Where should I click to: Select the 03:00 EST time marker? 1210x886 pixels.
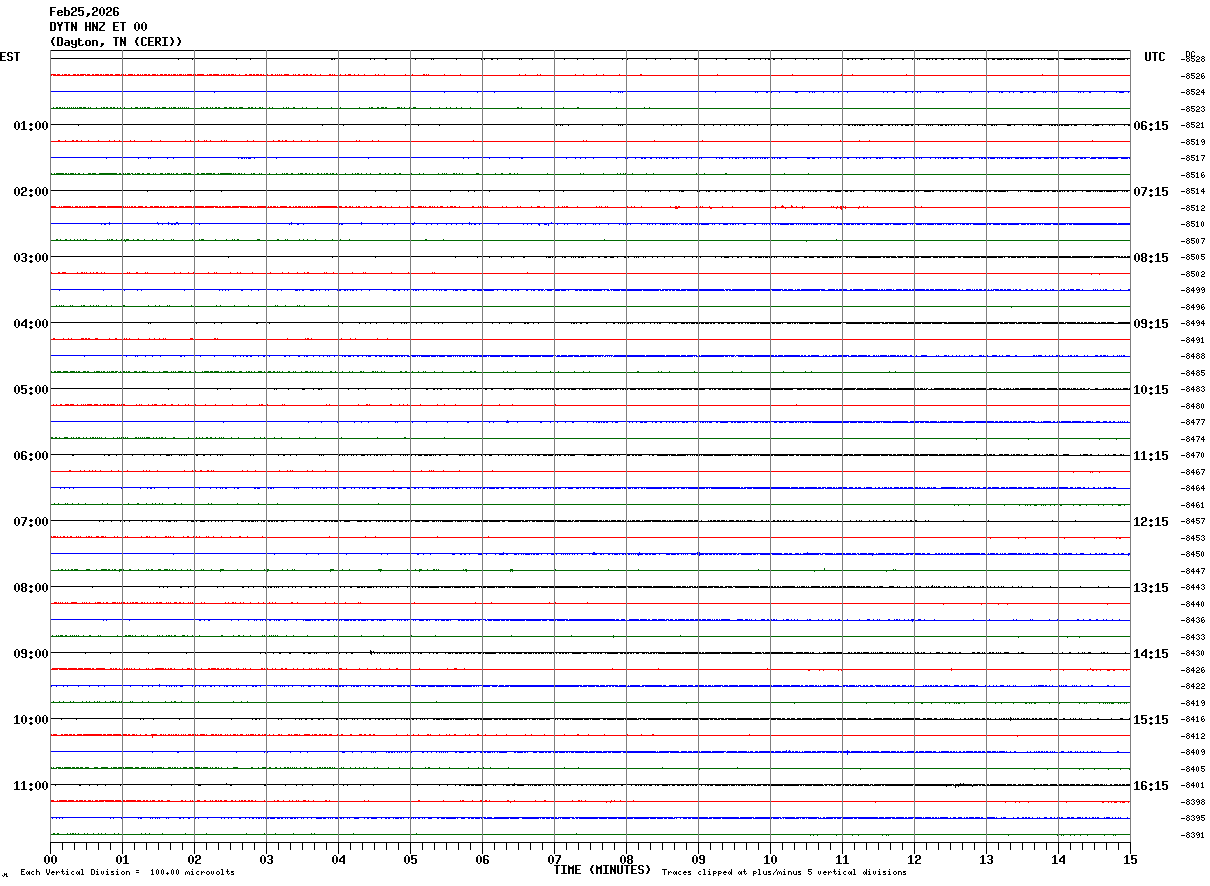click(x=30, y=258)
